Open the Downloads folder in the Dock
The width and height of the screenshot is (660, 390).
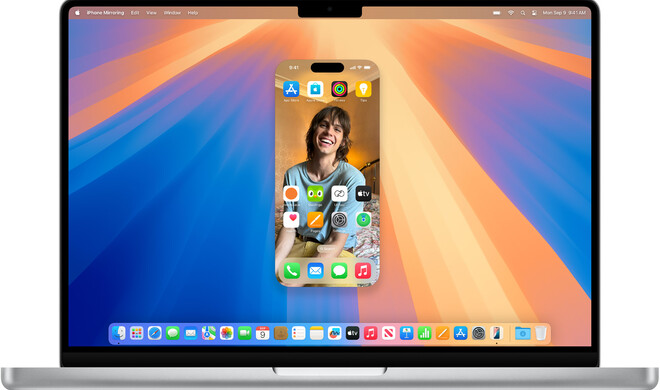[x=522, y=333]
